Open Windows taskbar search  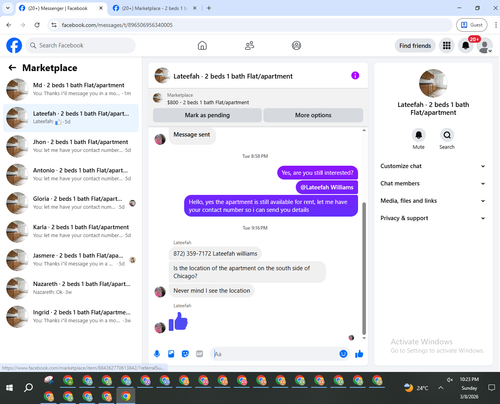coord(28,388)
